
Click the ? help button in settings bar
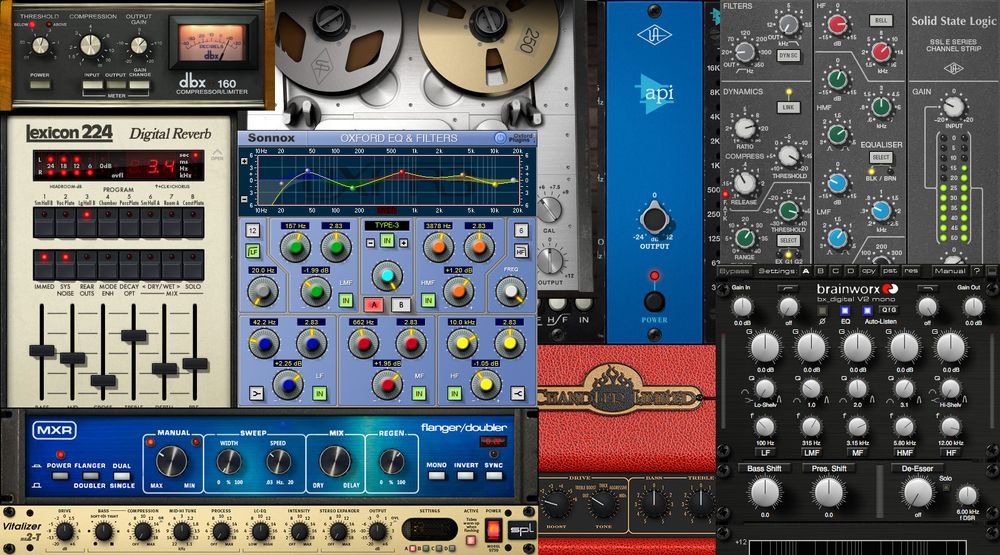point(976,271)
